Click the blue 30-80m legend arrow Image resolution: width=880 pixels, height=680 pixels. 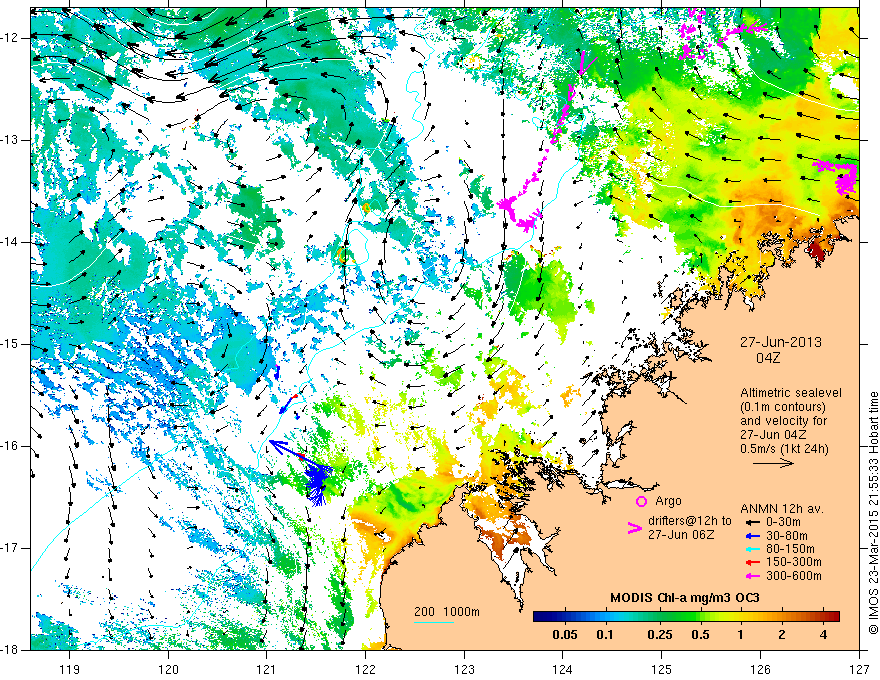click(x=752, y=536)
